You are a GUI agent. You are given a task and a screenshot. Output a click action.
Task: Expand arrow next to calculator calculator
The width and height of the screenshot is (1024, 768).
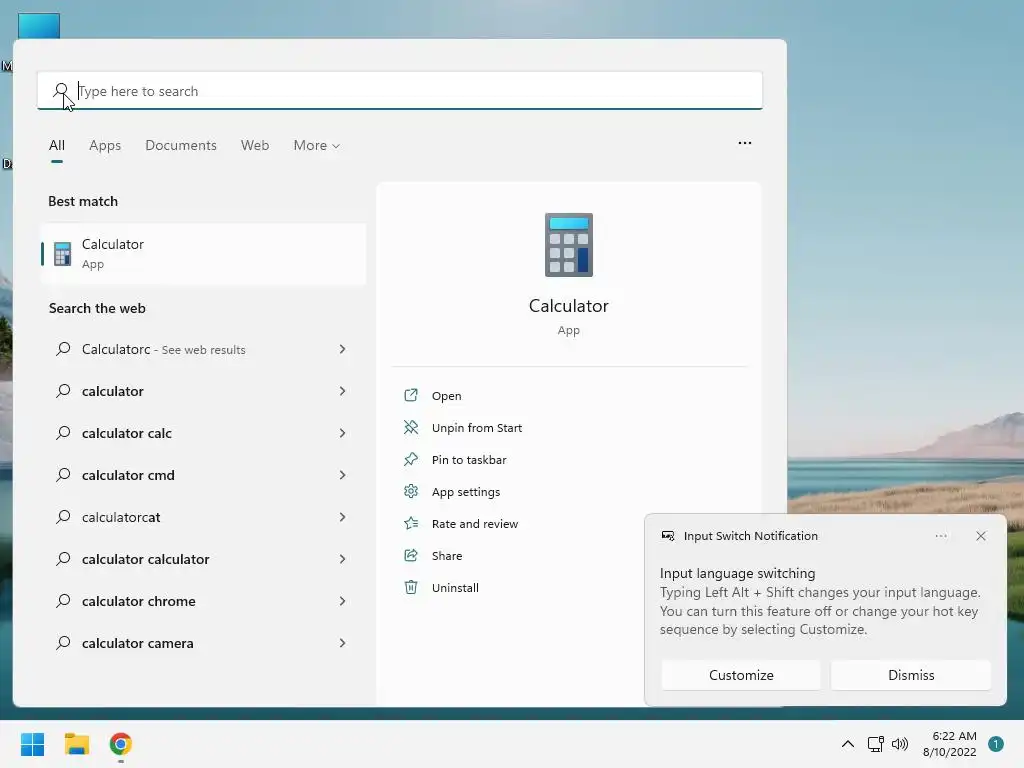342,559
